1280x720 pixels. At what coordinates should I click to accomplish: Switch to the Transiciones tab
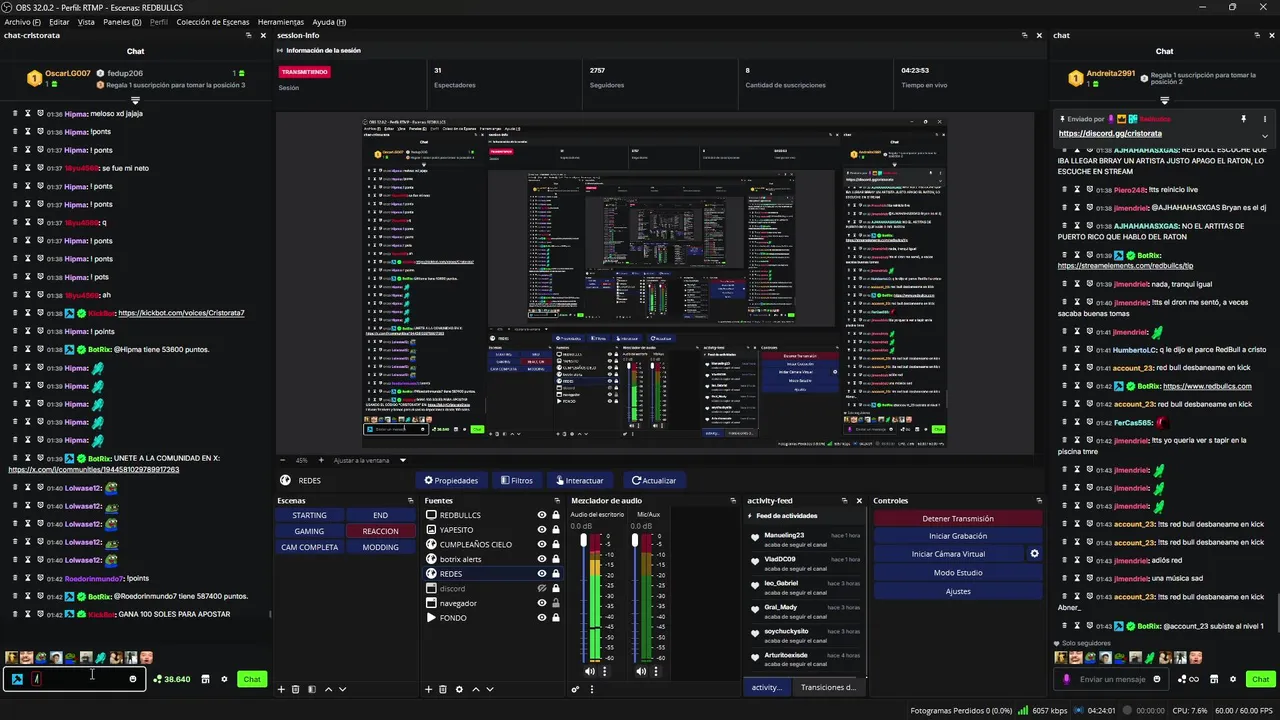[x=828, y=687]
